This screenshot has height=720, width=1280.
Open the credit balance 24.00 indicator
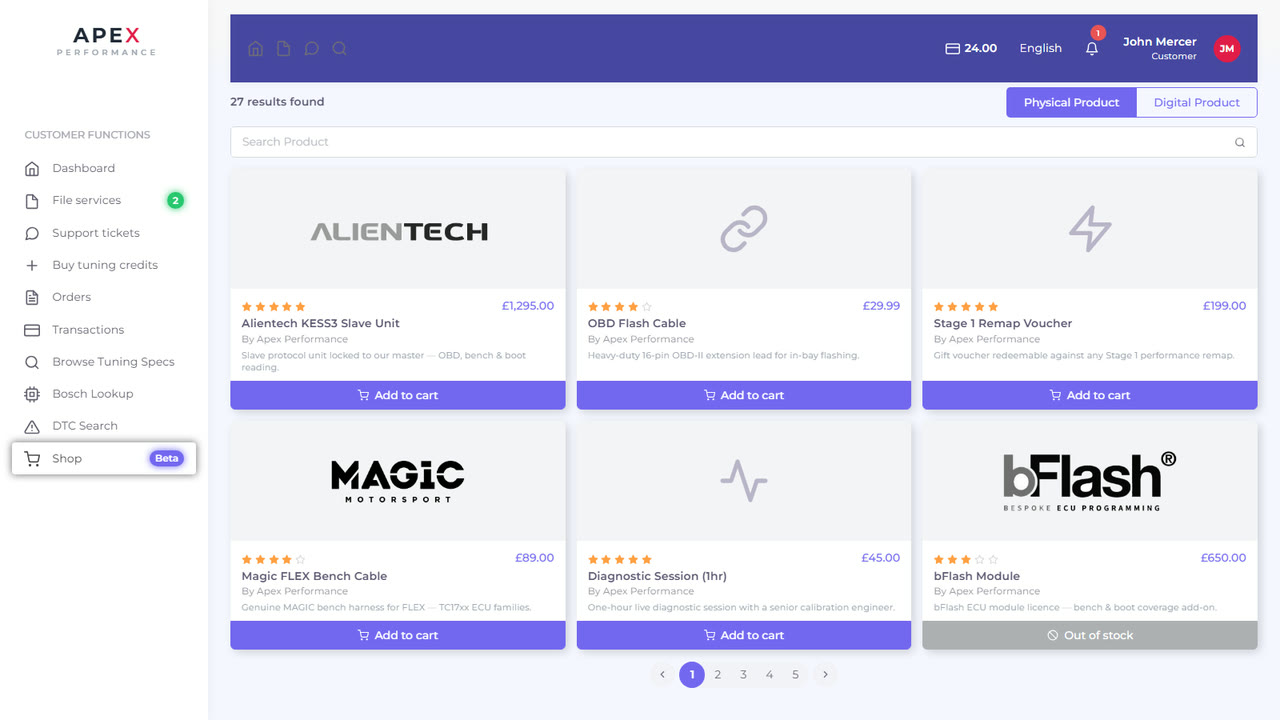(x=971, y=48)
